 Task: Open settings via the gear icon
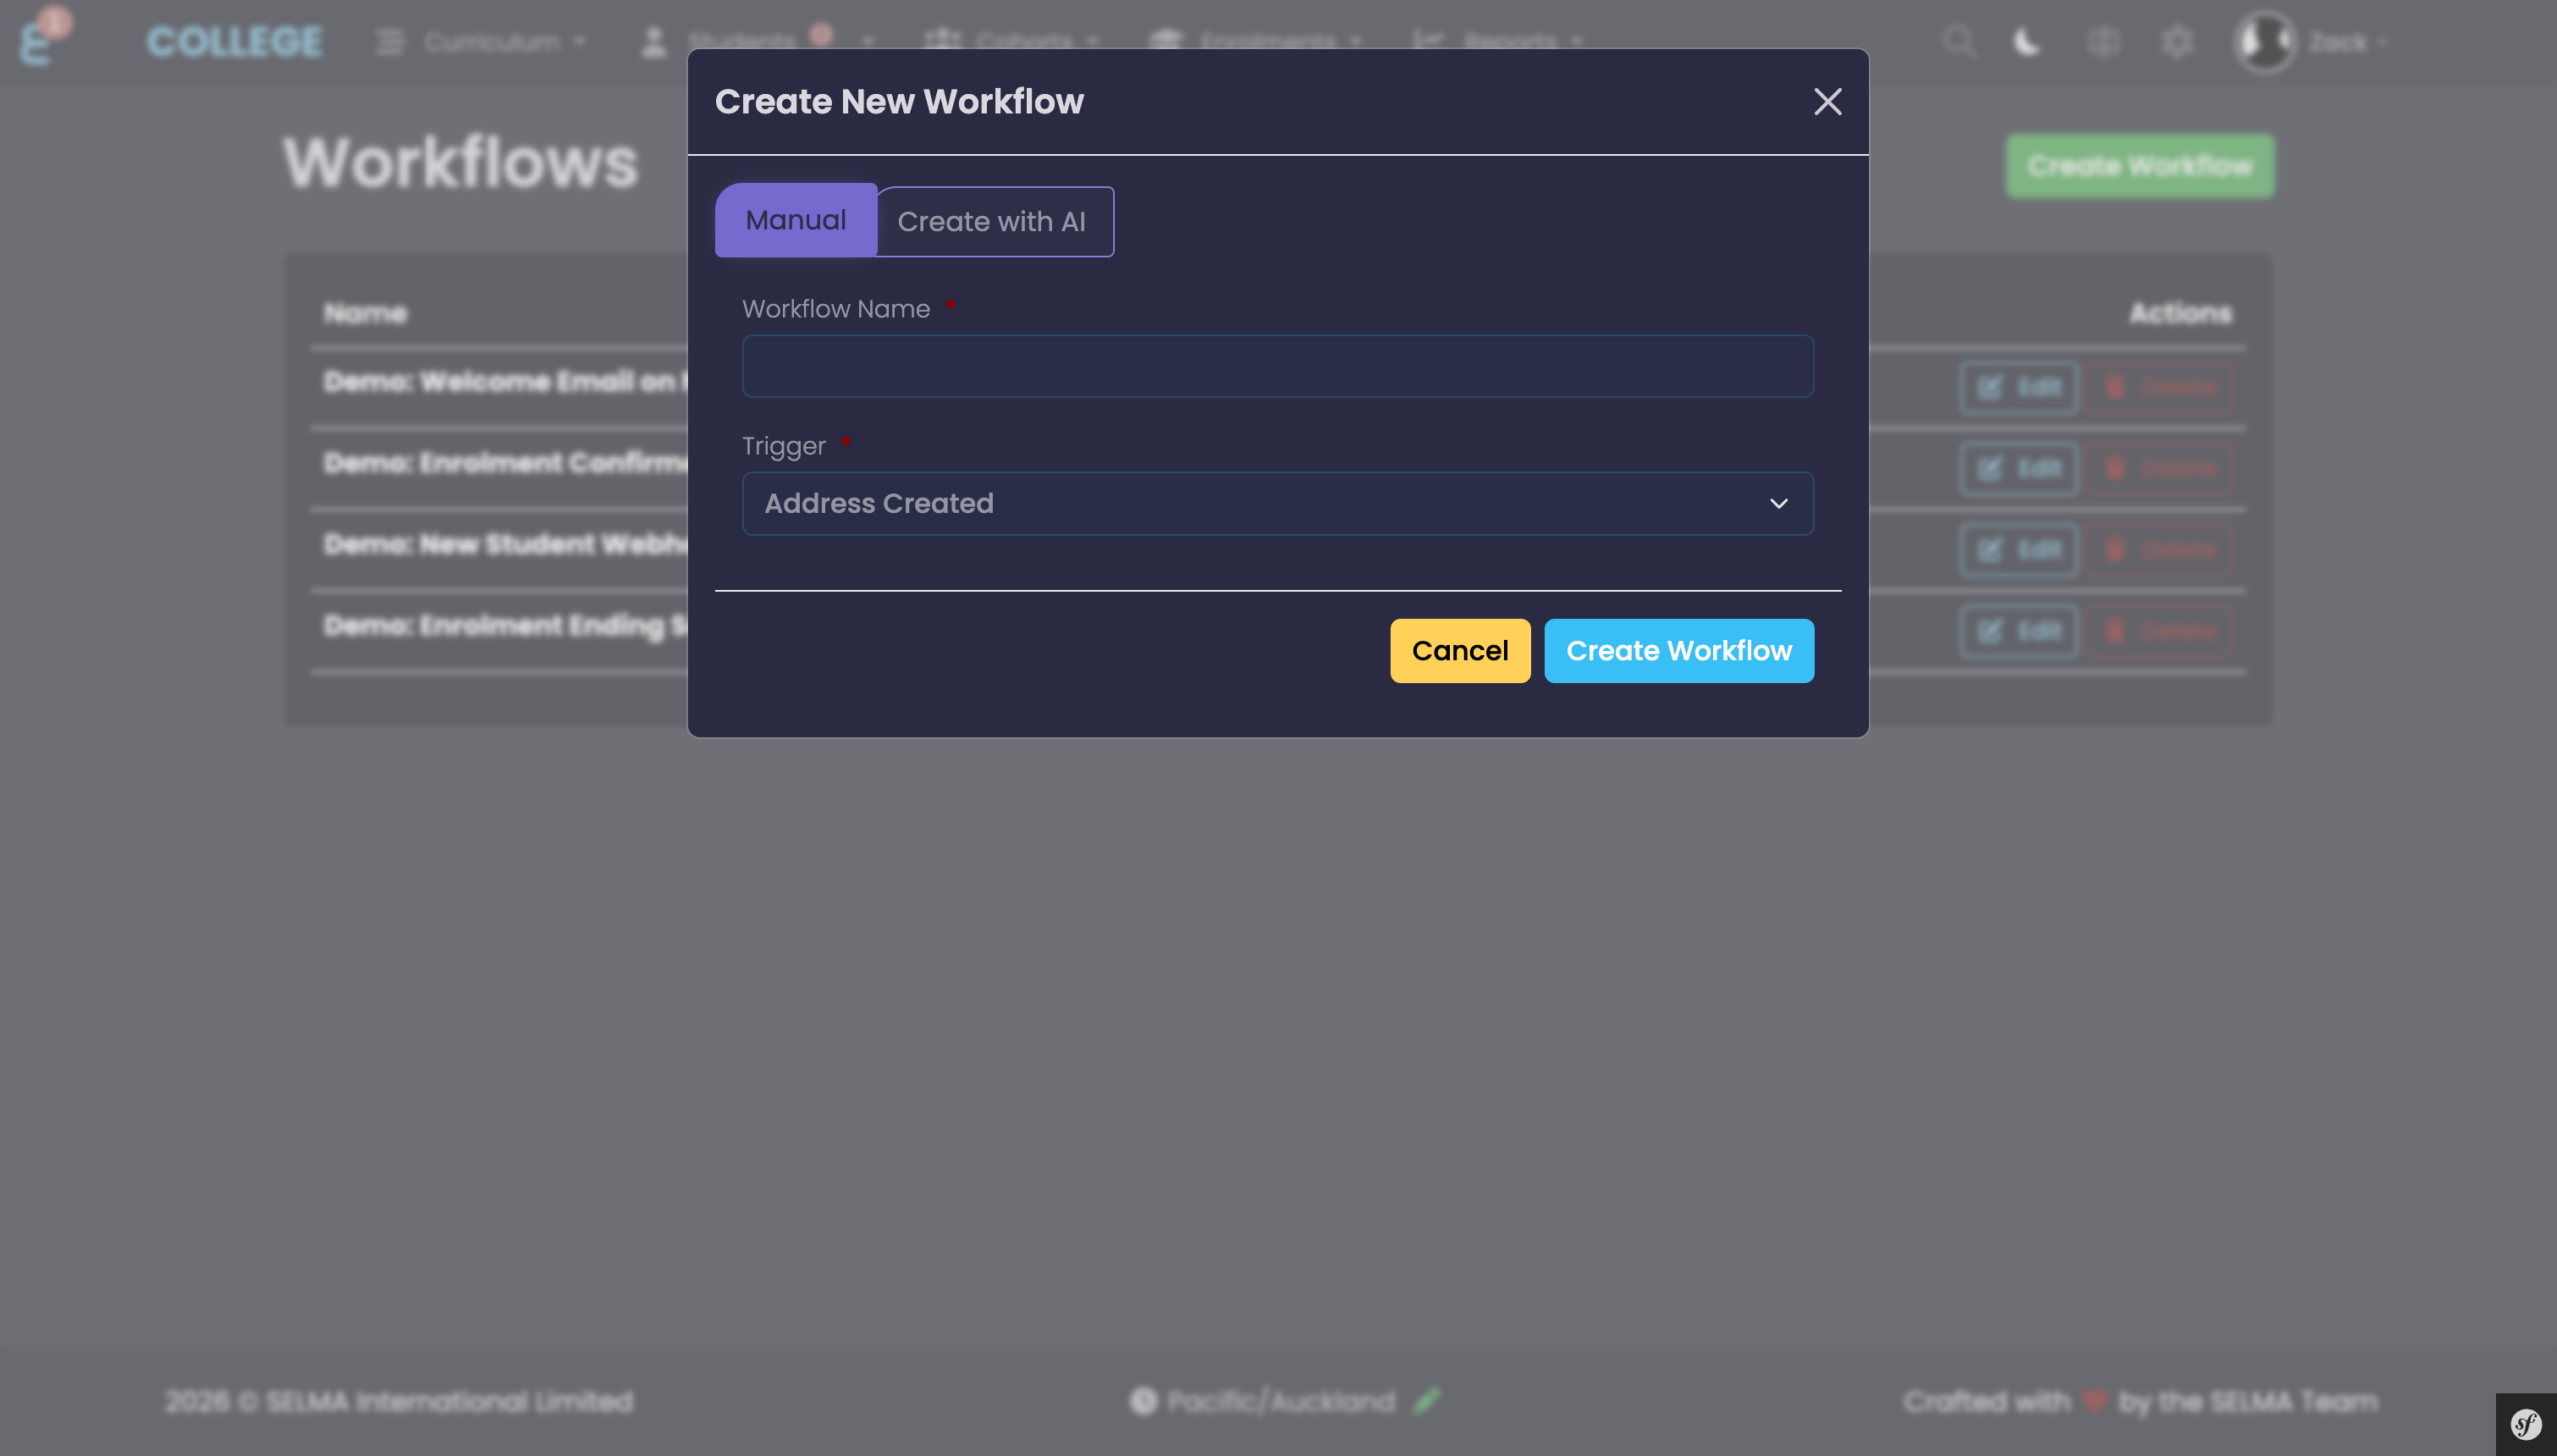point(2176,41)
